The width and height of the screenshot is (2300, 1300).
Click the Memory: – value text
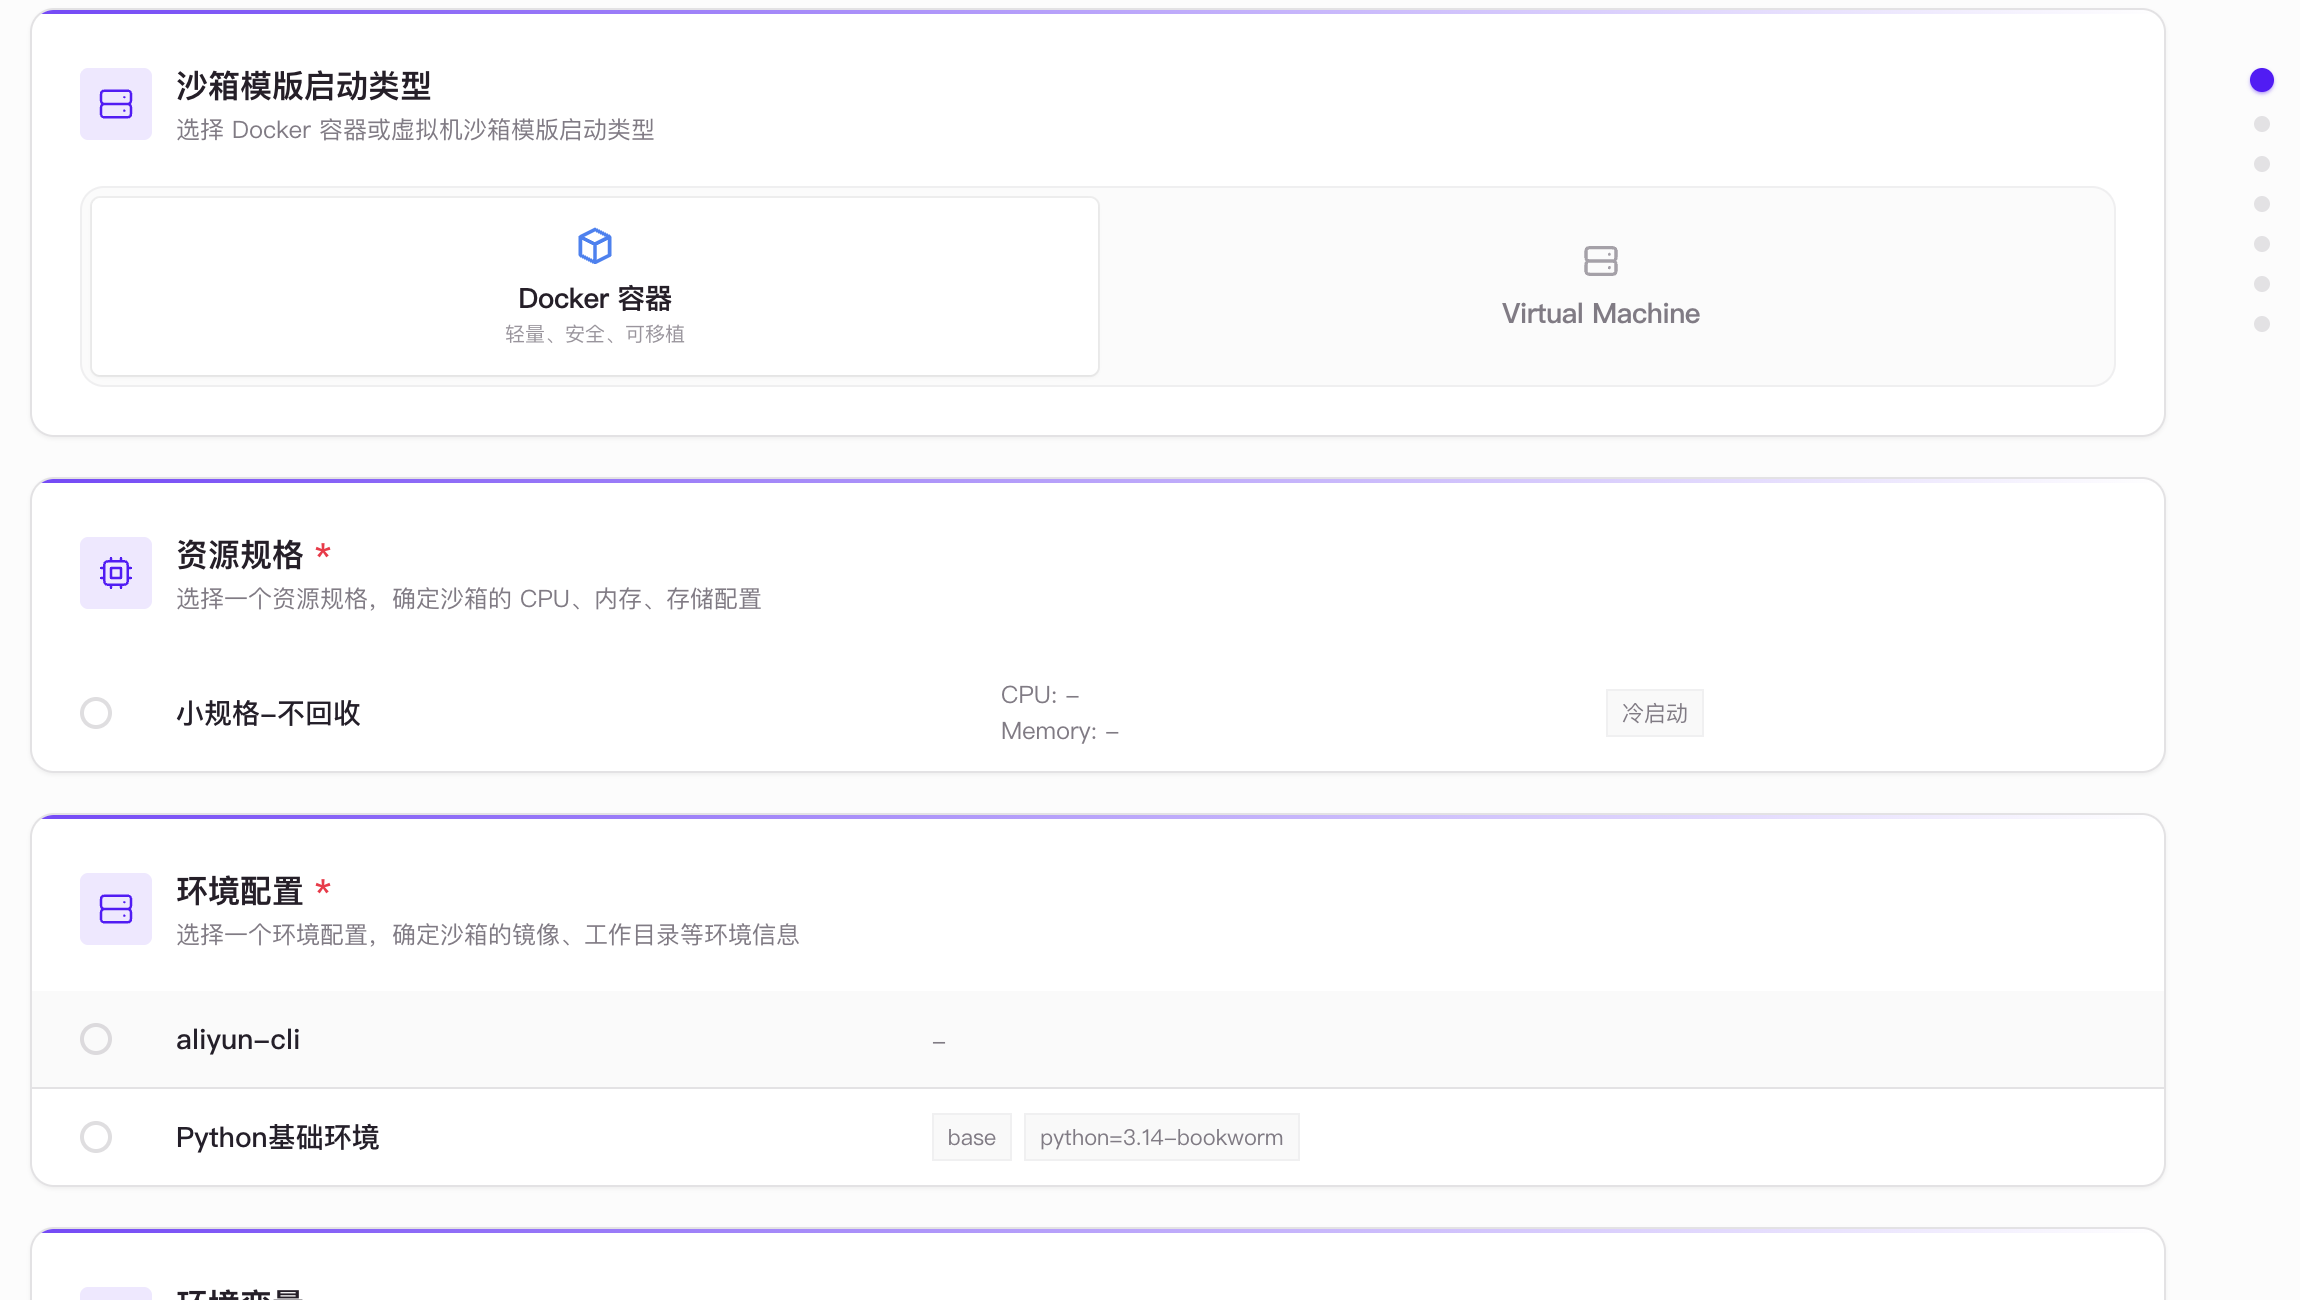point(1060,731)
